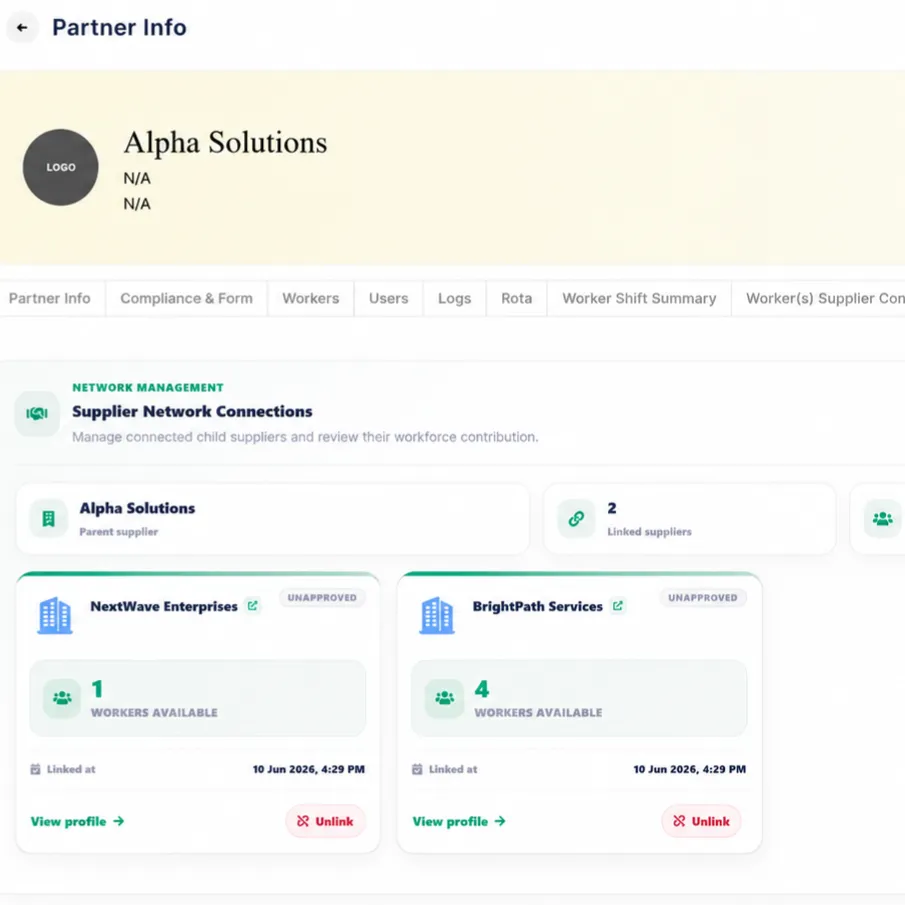Click the '4' workers available count
The height and width of the screenshot is (905, 905).
point(481,689)
